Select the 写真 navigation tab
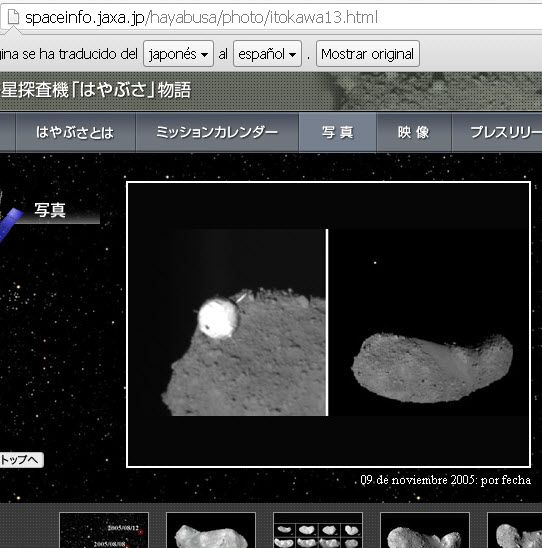542x548 pixels. (x=338, y=132)
